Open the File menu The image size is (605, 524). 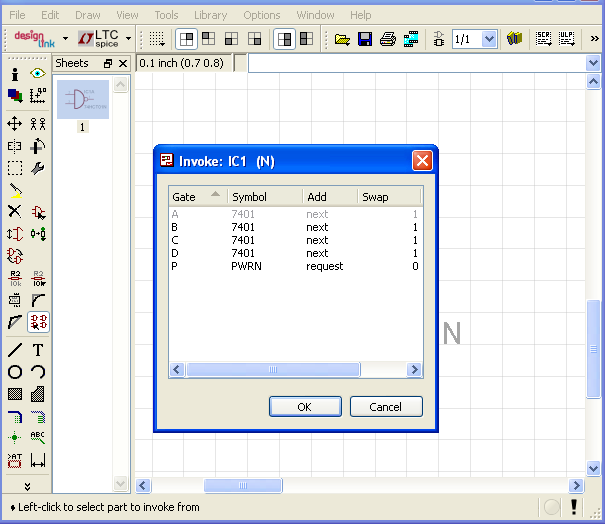tap(17, 15)
